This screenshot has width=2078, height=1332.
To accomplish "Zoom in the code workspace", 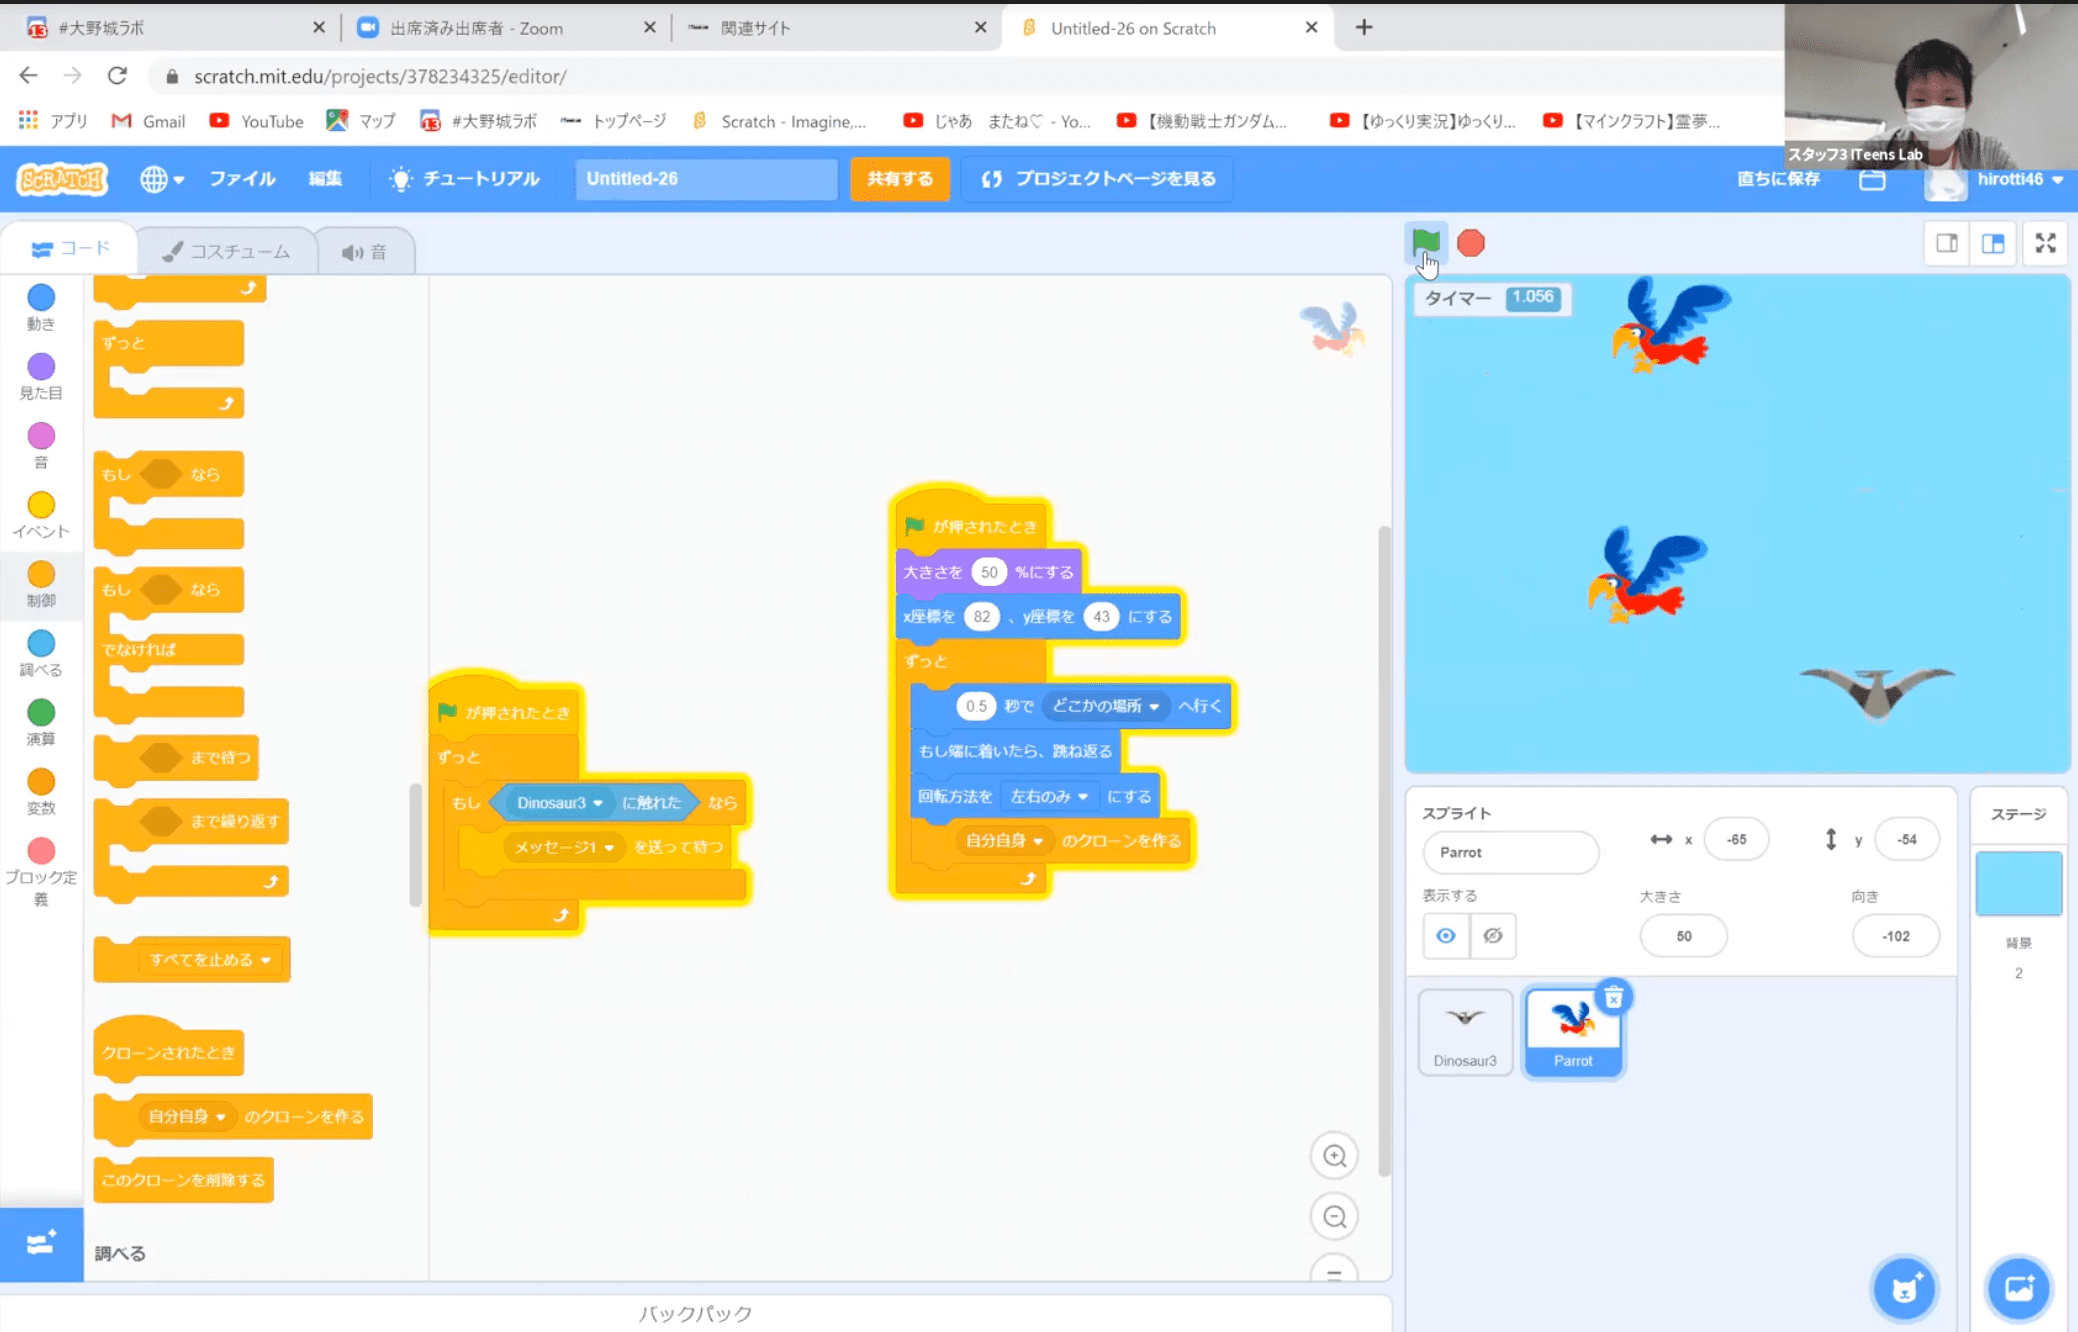I will coord(1334,1156).
